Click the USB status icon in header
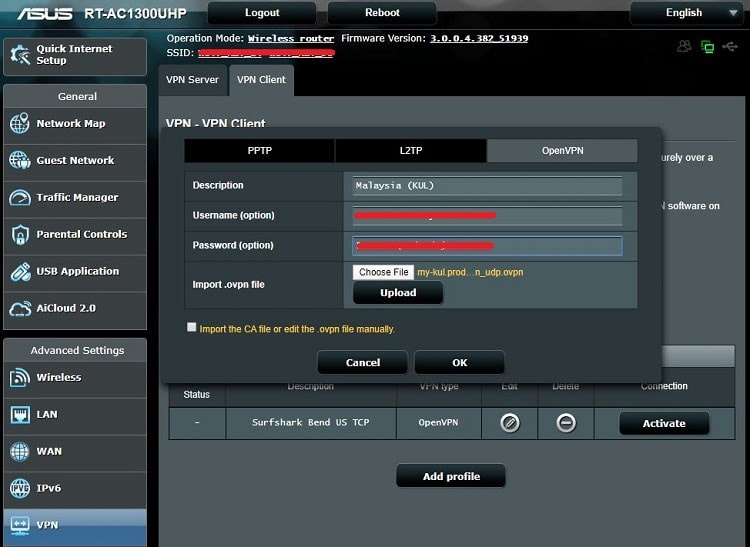Viewport: 750px width, 547px height. point(730,46)
